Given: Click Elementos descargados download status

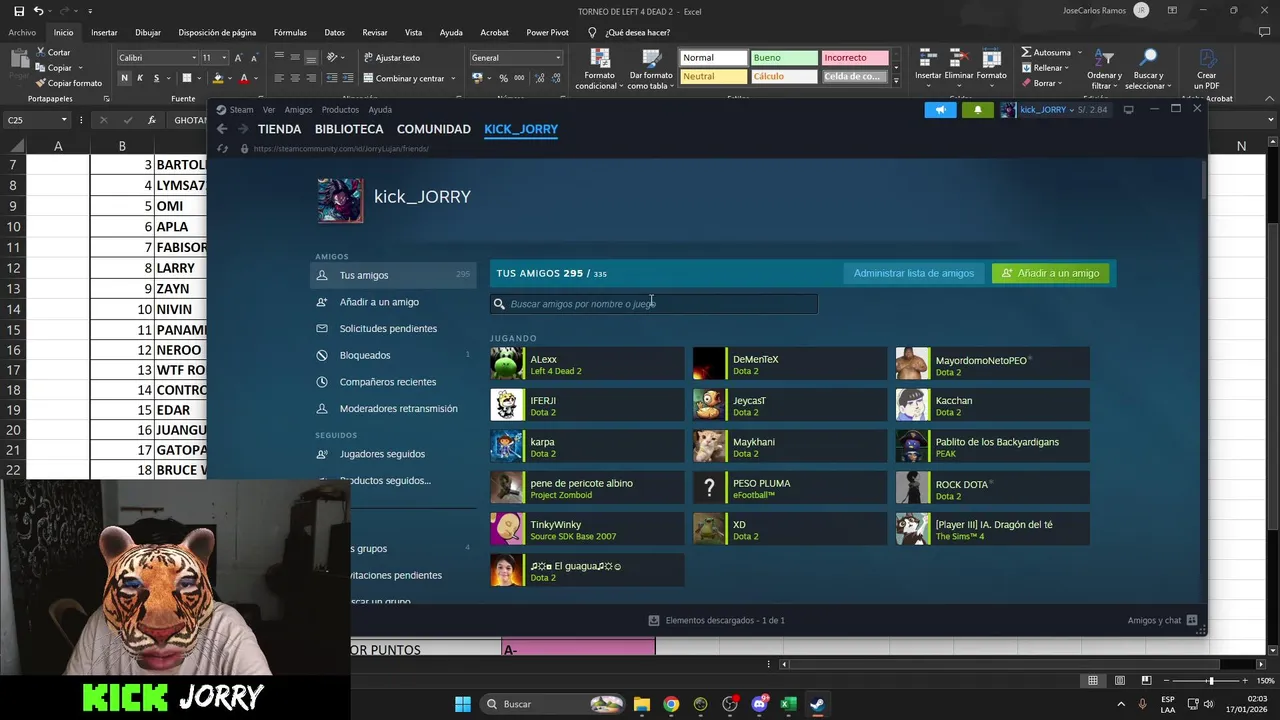Looking at the screenshot, I should (x=717, y=620).
